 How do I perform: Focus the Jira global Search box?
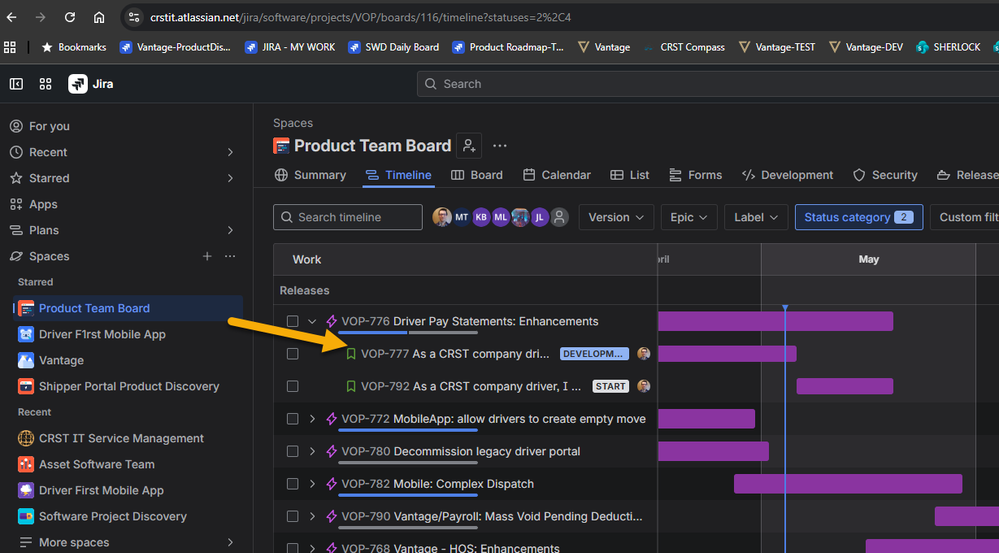(707, 84)
